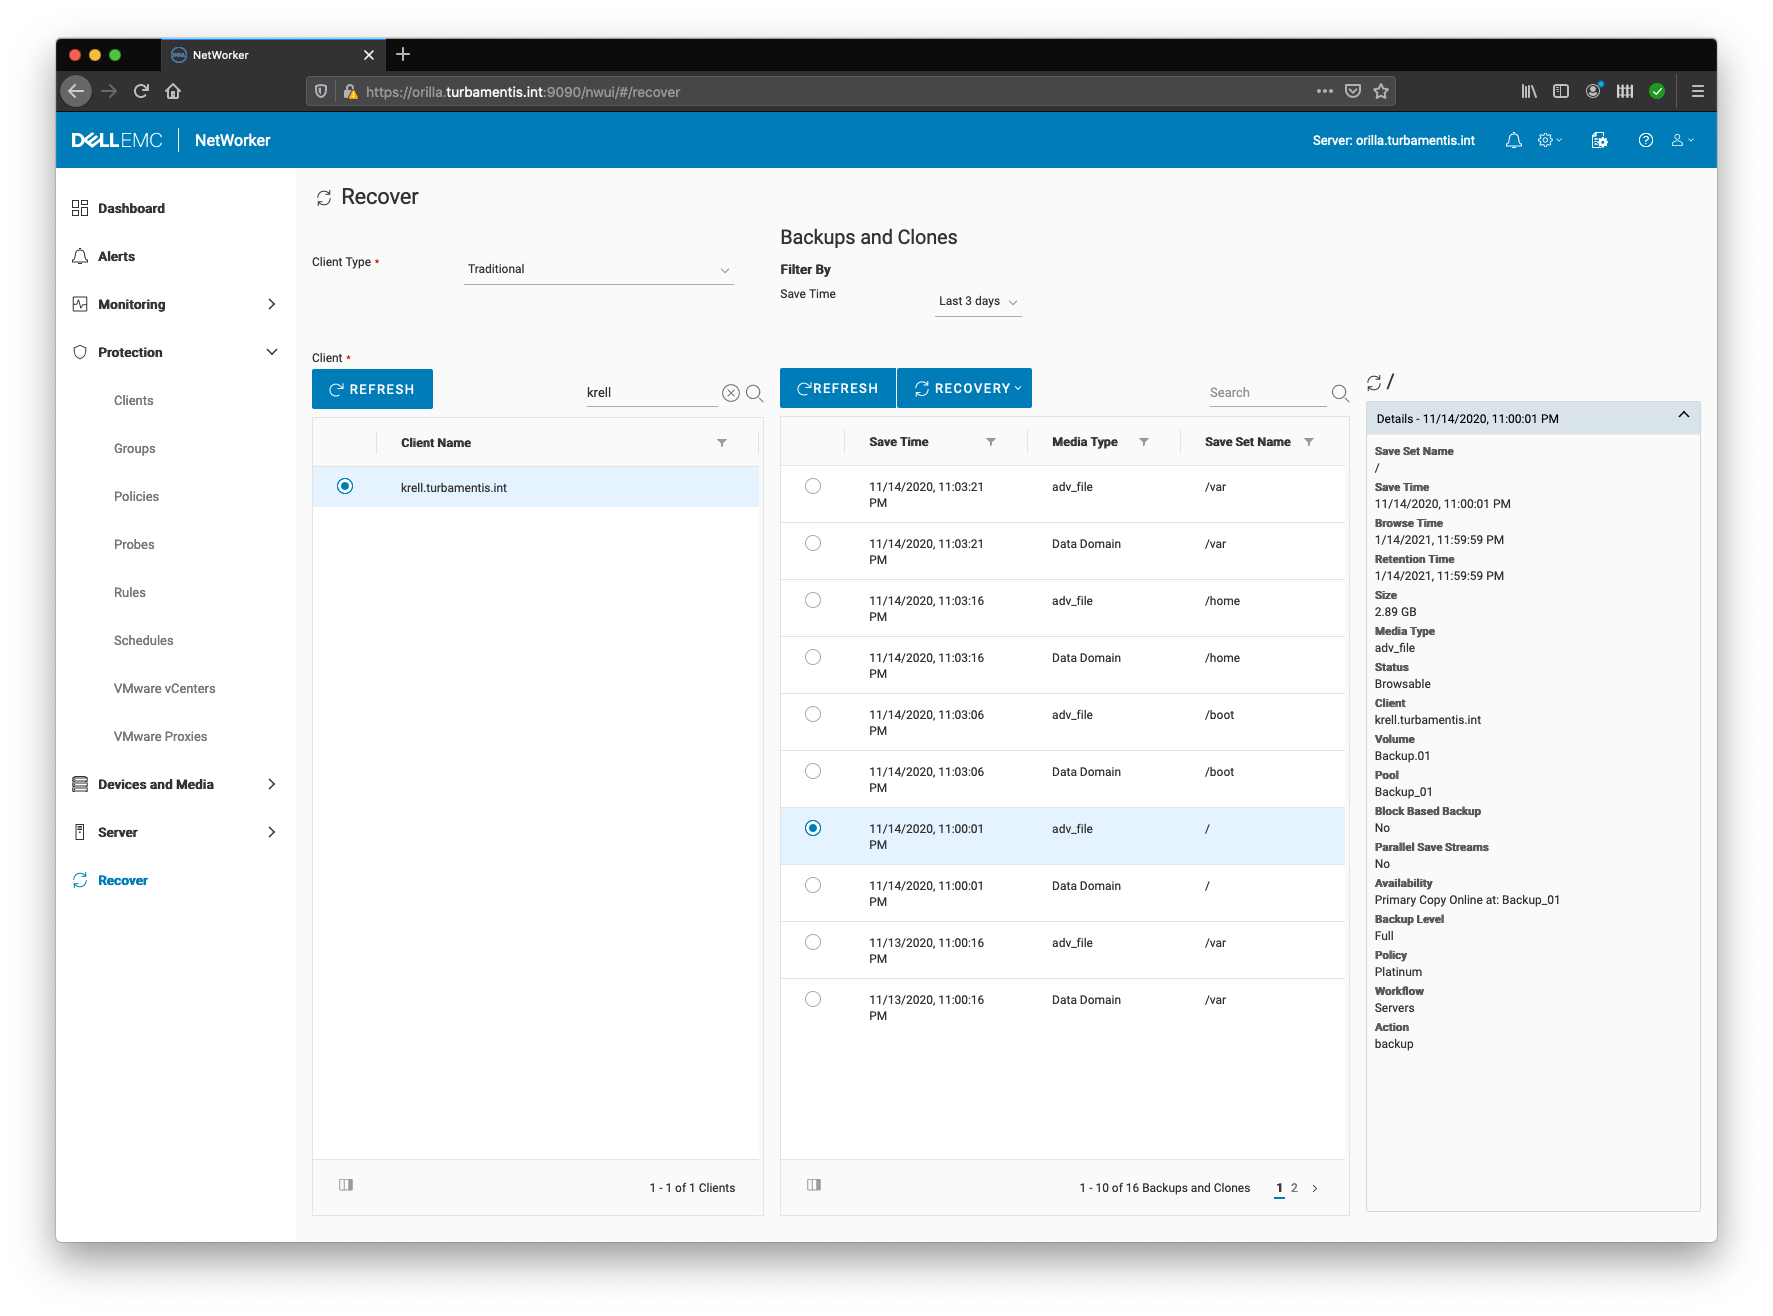This screenshot has width=1773, height=1316.
Task: Click the backups search magnifier icon
Action: pyautogui.click(x=1340, y=393)
